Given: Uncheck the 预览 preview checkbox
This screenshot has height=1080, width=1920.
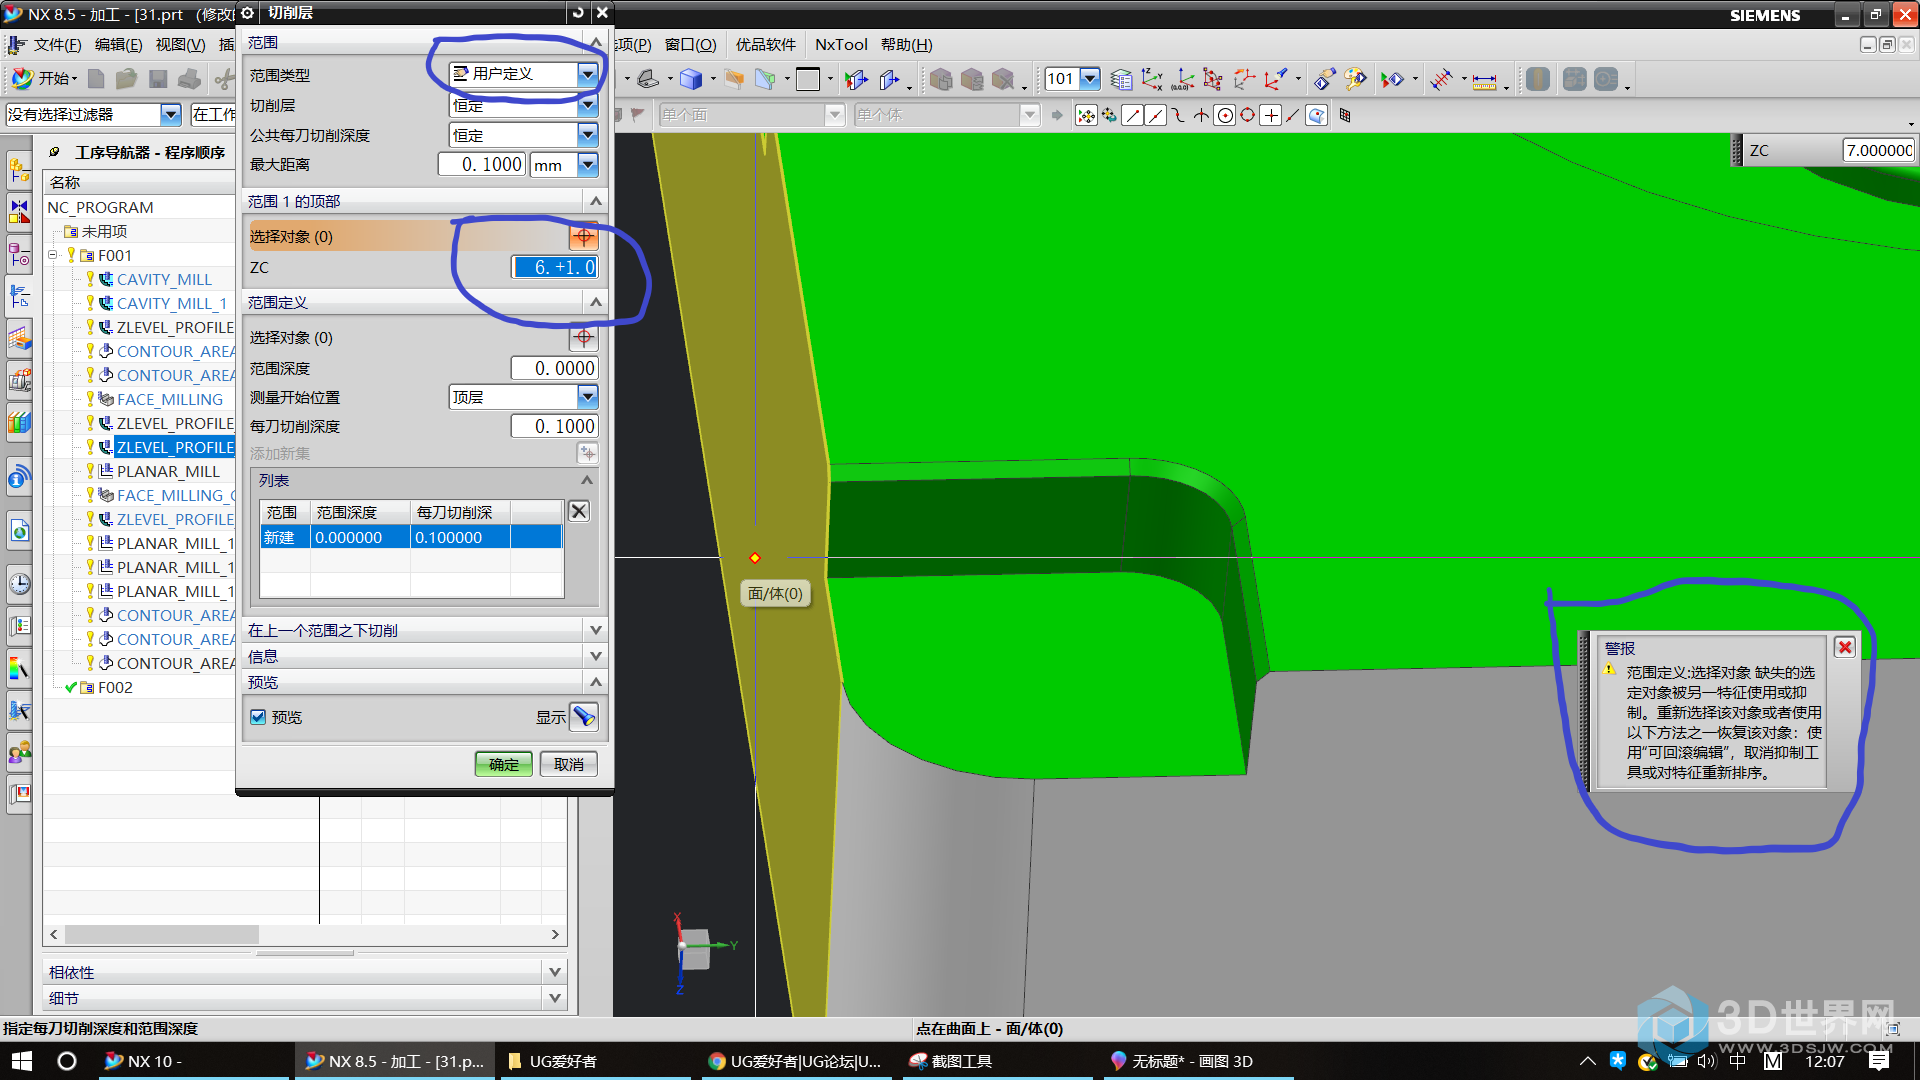Looking at the screenshot, I should (x=258, y=717).
